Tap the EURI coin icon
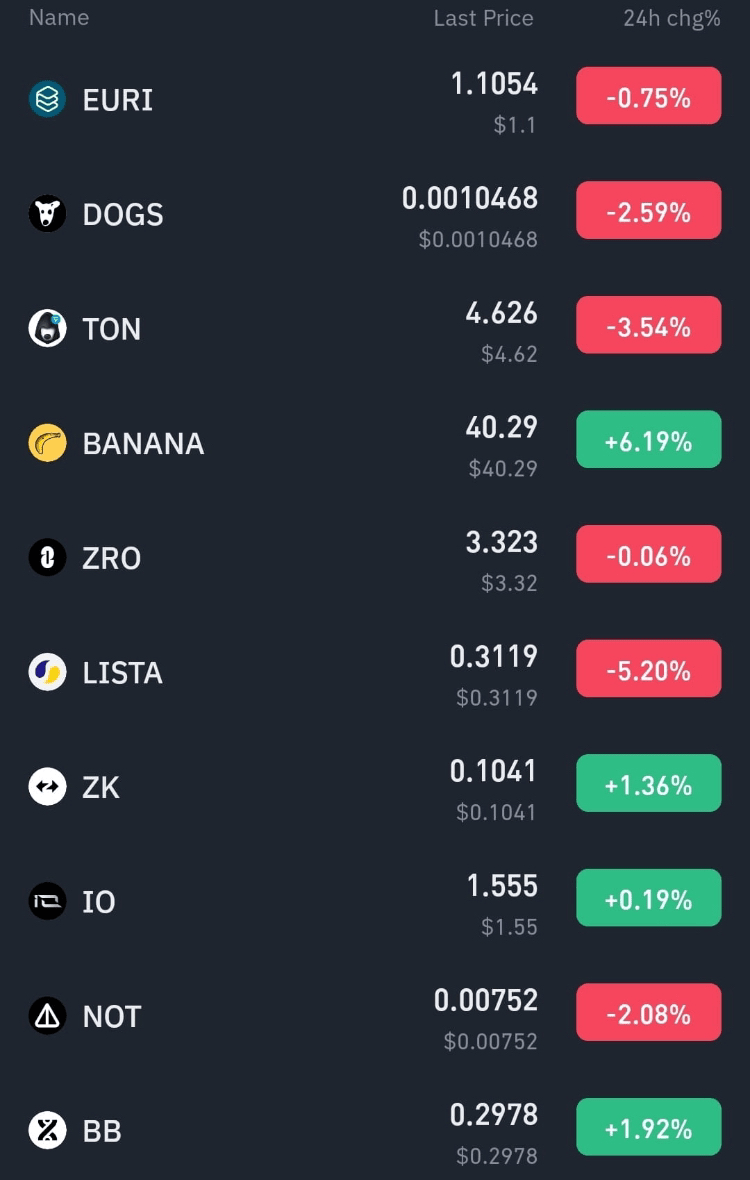 pyautogui.click(x=47, y=99)
